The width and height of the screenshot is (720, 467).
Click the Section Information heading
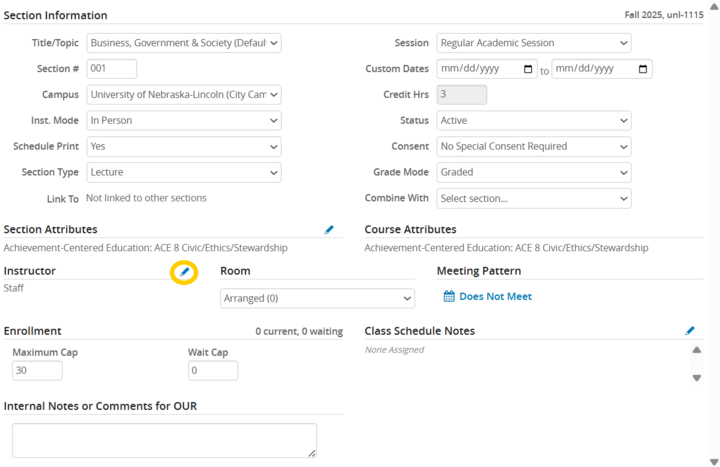(56, 16)
